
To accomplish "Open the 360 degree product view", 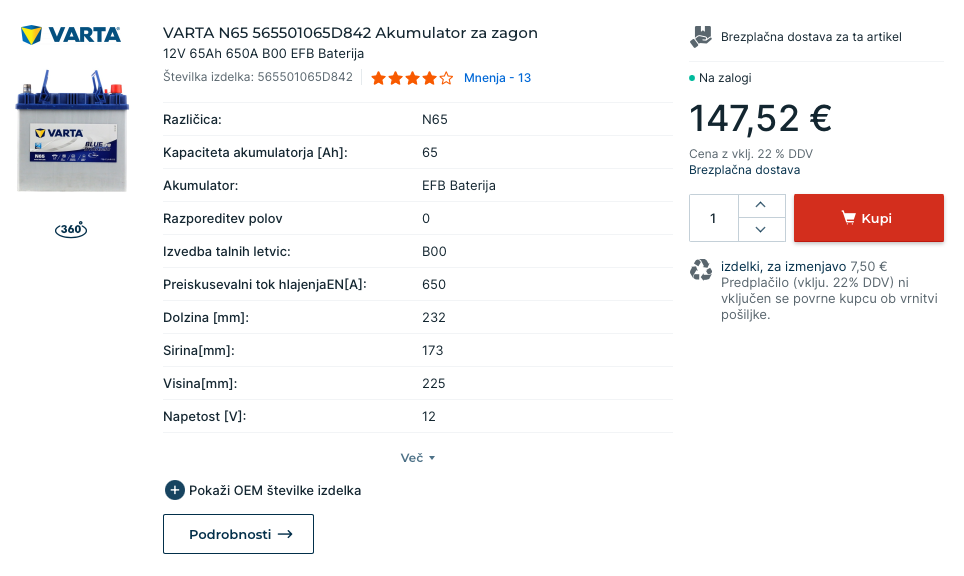I will pyautogui.click(x=71, y=229).
